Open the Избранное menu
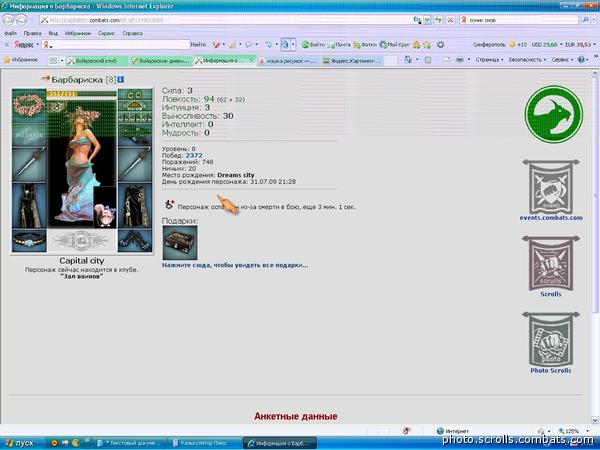The width and height of the screenshot is (600, 450). click(78, 33)
